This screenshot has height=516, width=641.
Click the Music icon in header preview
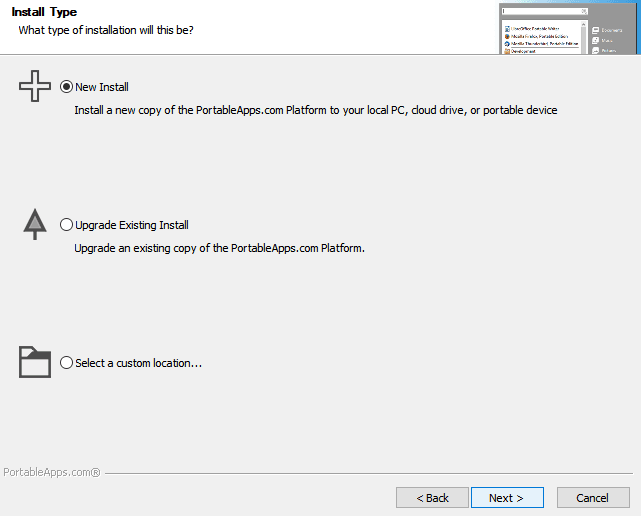pos(596,40)
